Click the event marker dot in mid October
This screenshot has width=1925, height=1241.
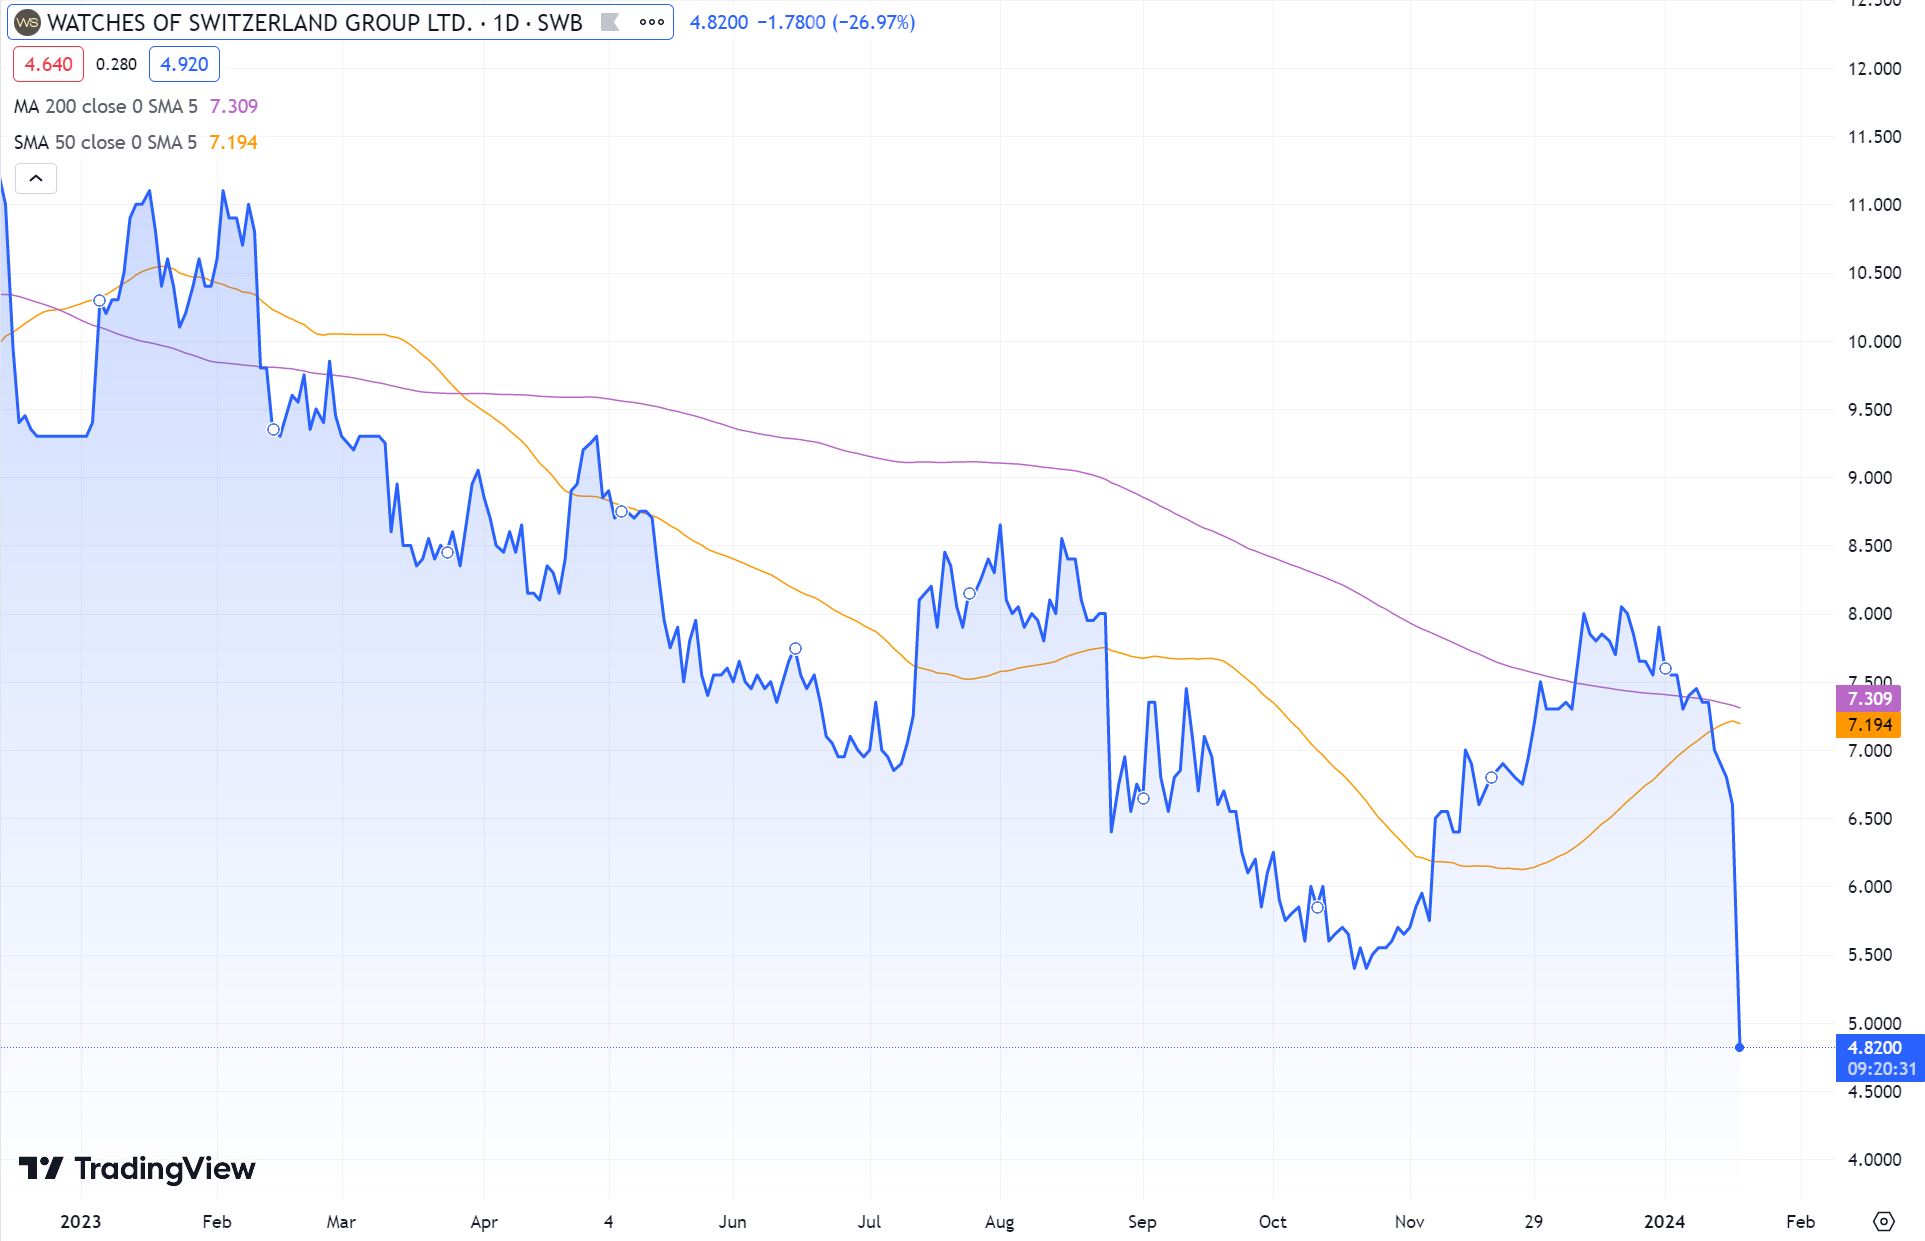coord(1317,907)
